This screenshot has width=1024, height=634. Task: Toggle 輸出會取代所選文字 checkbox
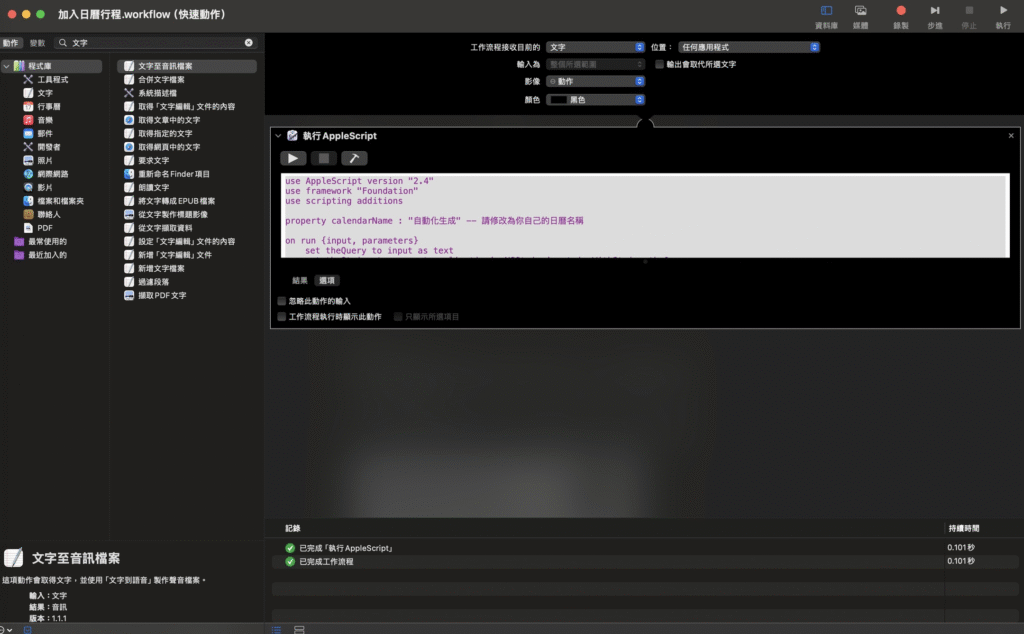tap(660, 64)
